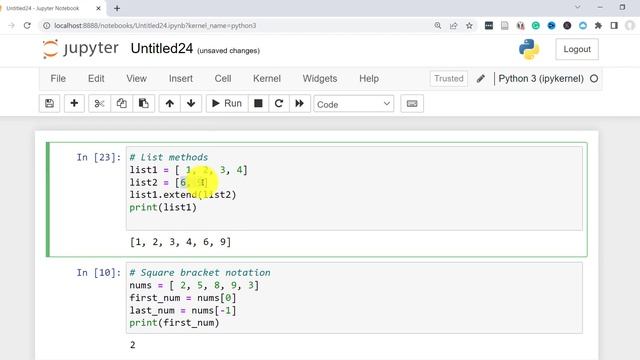Copy selected cells icon
The width and height of the screenshot is (640, 360).
coord(121,104)
